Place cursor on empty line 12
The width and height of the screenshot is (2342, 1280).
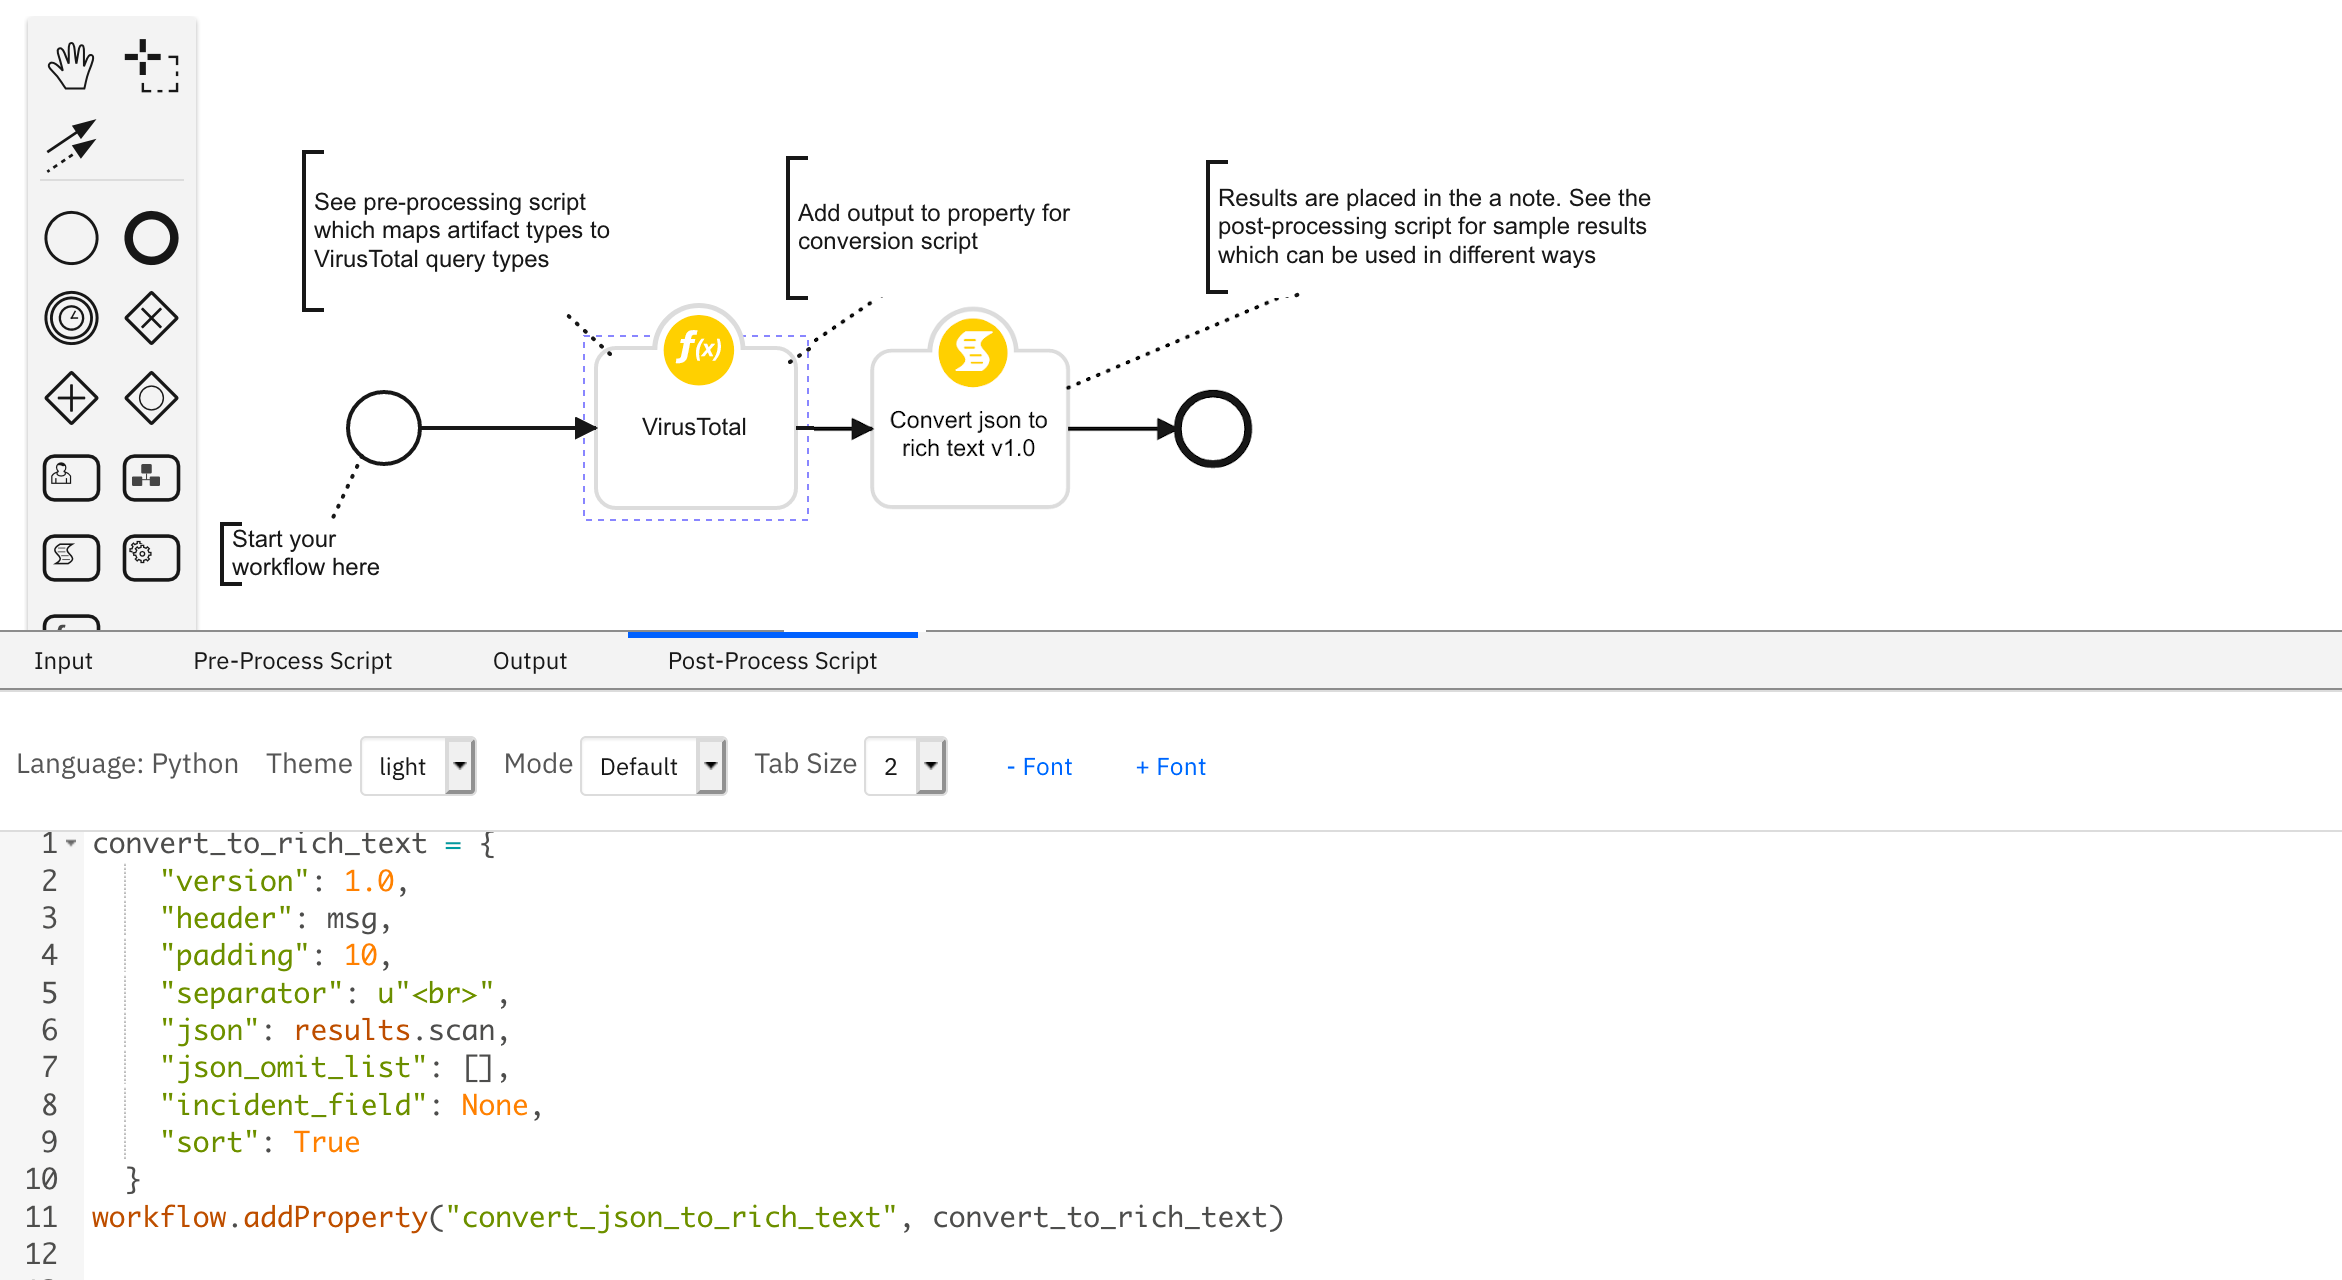(x=1212, y=1254)
